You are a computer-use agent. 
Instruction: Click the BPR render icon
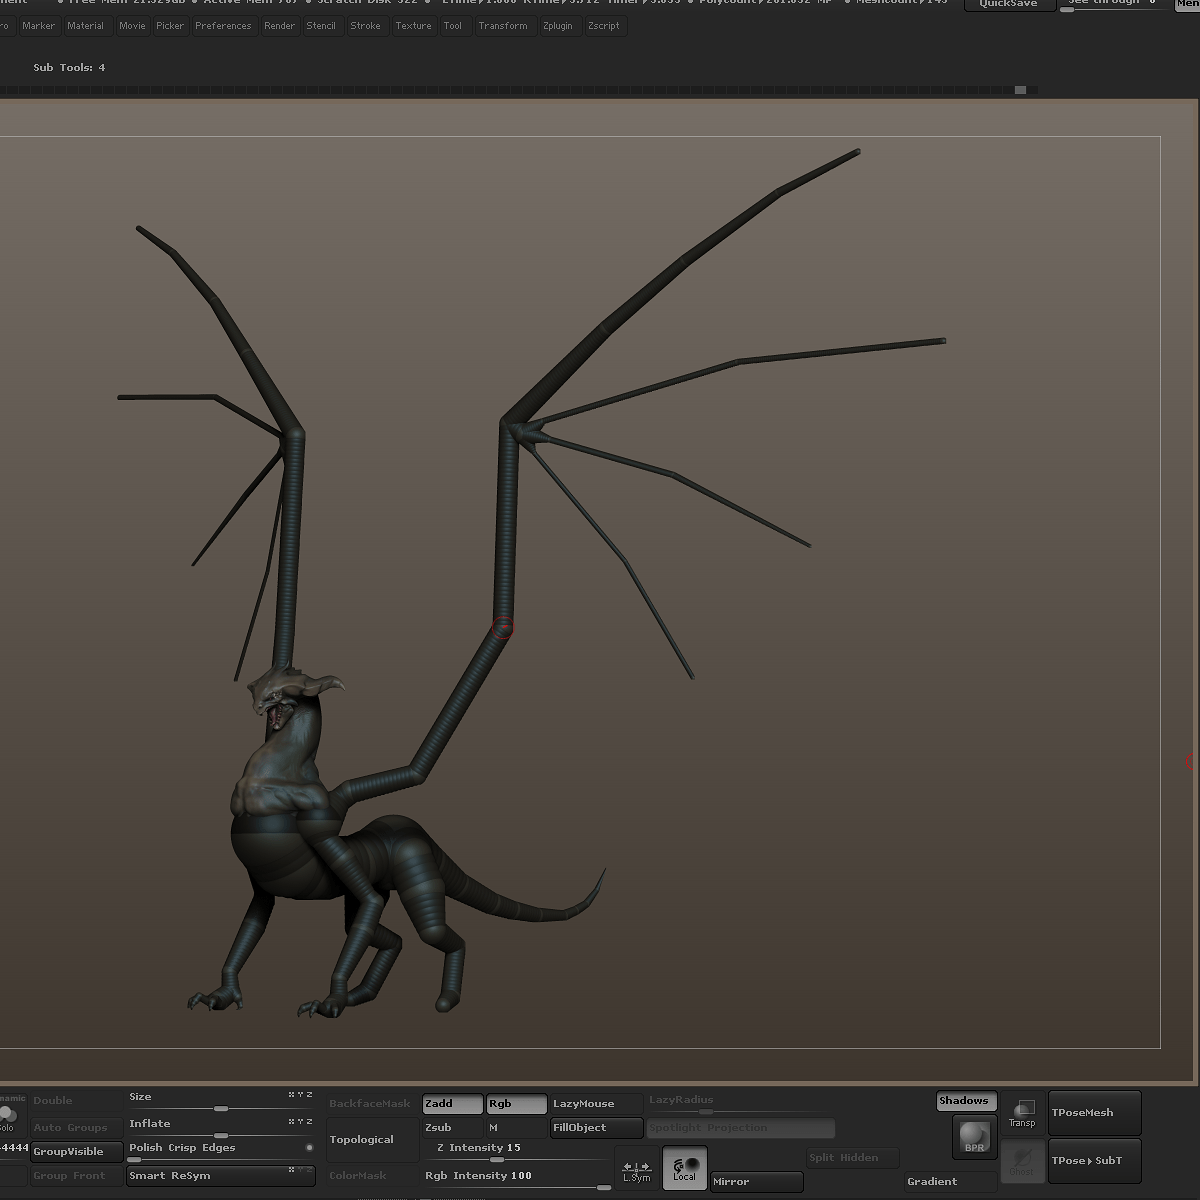pyautogui.click(x=975, y=1137)
